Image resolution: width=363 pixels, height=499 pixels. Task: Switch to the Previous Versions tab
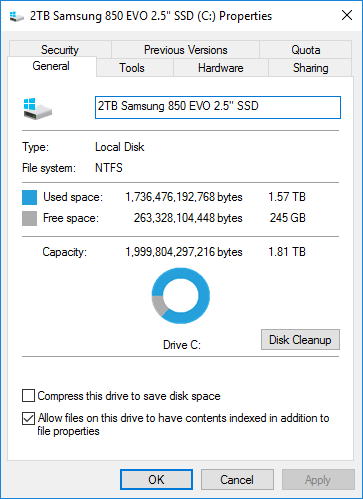(x=186, y=50)
